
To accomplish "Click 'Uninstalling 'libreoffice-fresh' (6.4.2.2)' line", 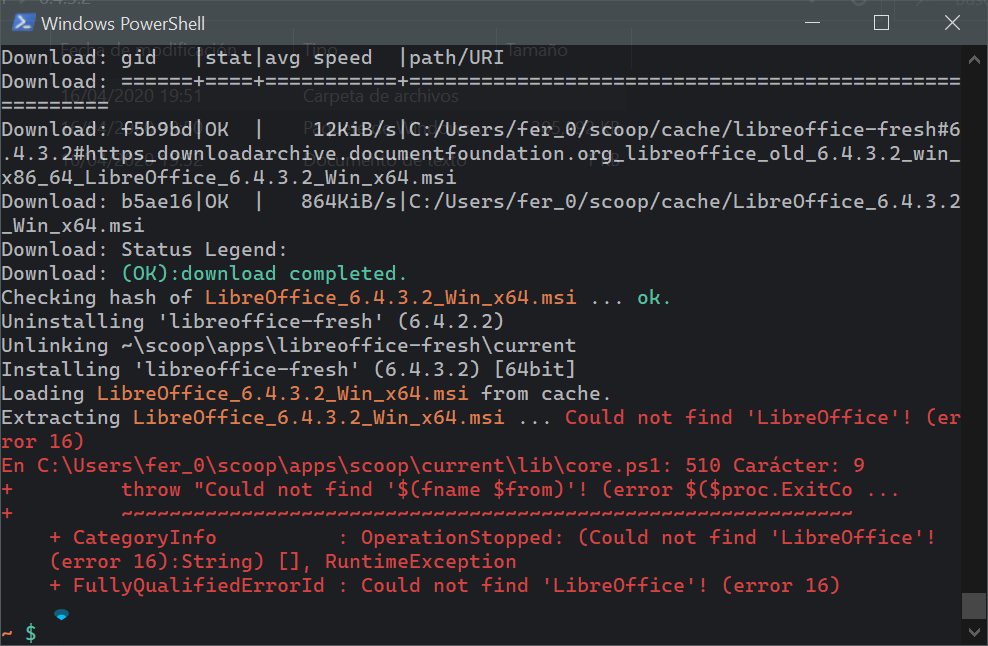I will 253,321.
